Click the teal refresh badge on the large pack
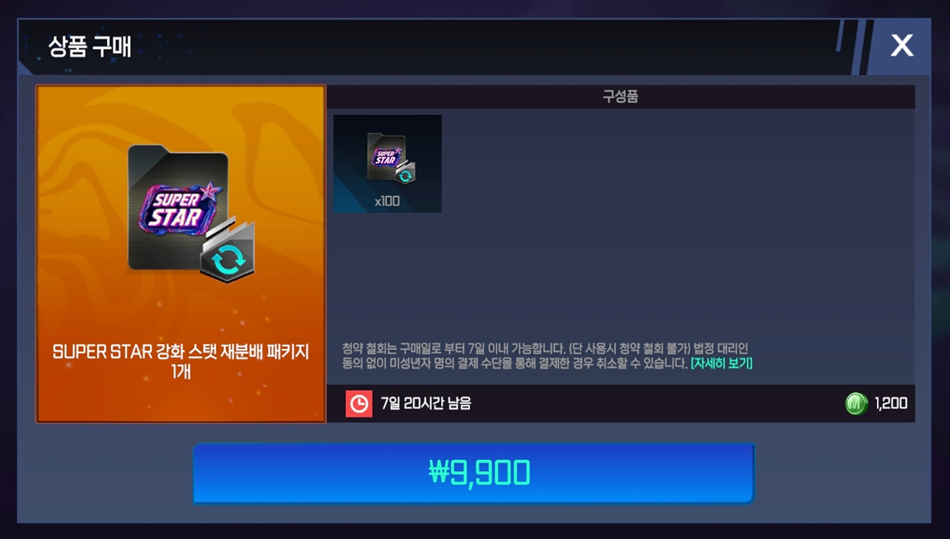The height and width of the screenshot is (539, 950). click(x=228, y=256)
